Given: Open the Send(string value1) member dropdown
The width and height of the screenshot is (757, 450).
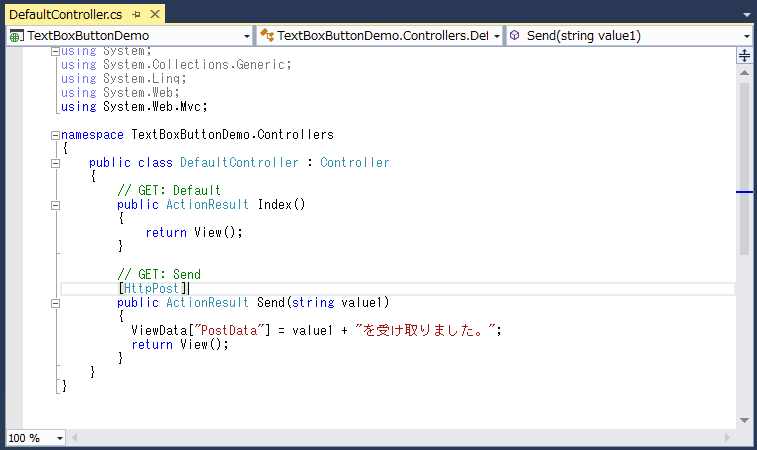Looking at the screenshot, I should tap(746, 36).
